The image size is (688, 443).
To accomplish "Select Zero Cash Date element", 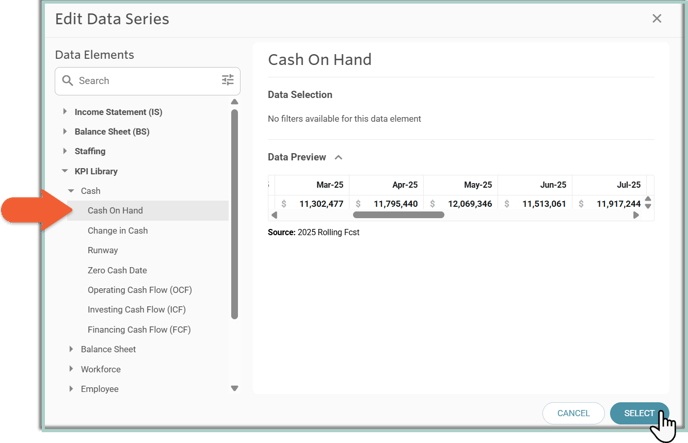I will coord(117,270).
